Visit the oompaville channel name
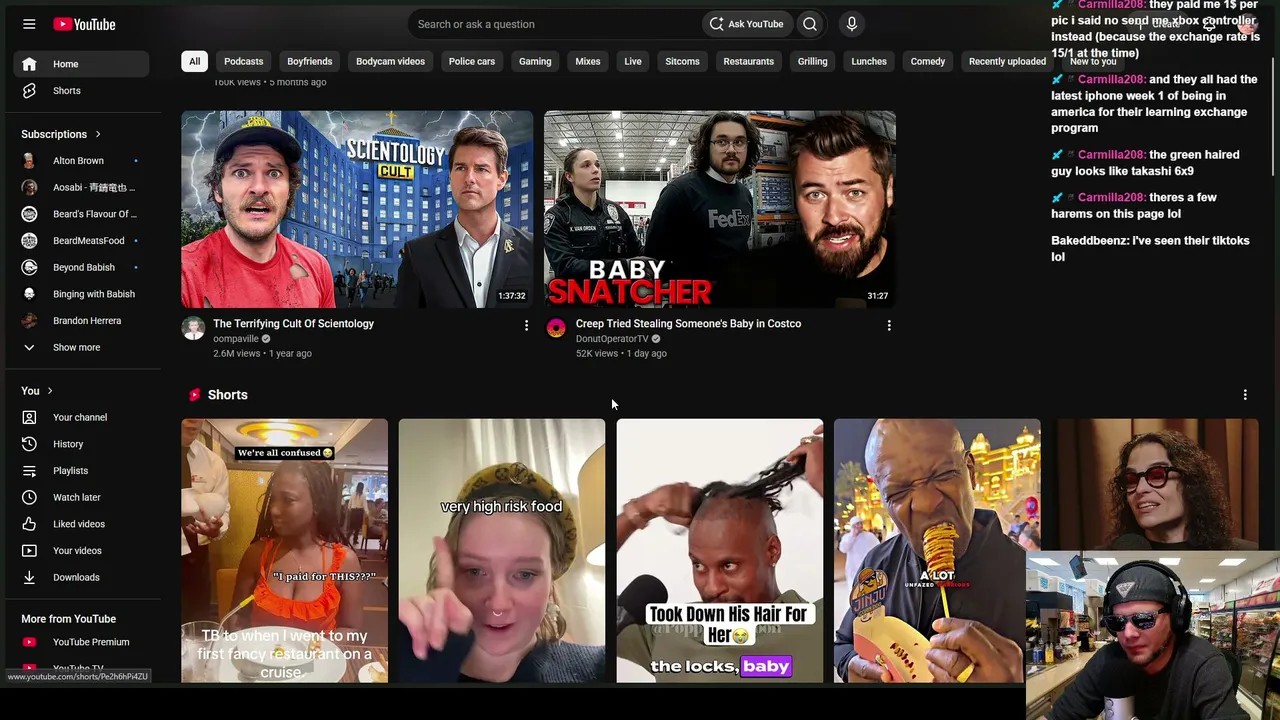The image size is (1280, 720). 236,339
